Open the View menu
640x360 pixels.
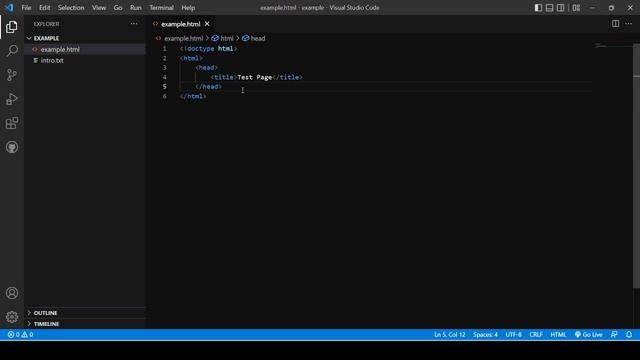pyautogui.click(x=99, y=8)
